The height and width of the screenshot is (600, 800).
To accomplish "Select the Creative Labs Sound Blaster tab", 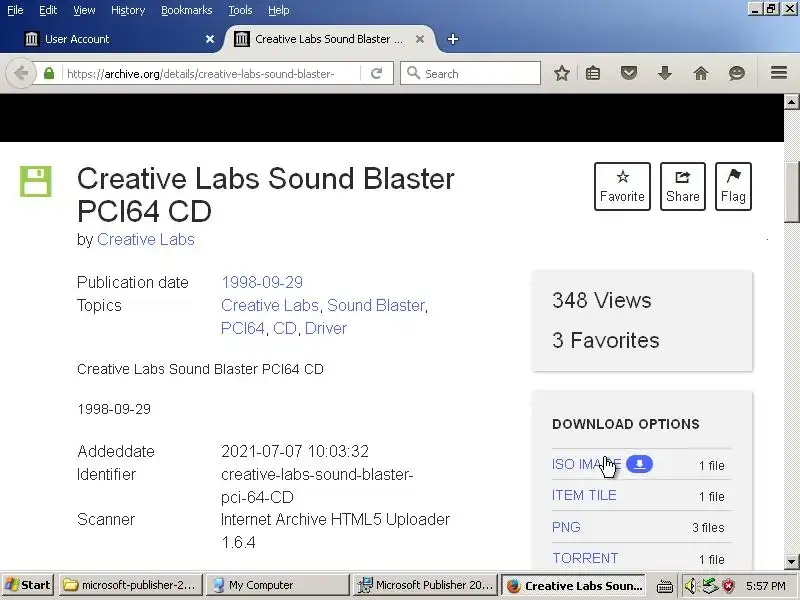I will point(327,39).
